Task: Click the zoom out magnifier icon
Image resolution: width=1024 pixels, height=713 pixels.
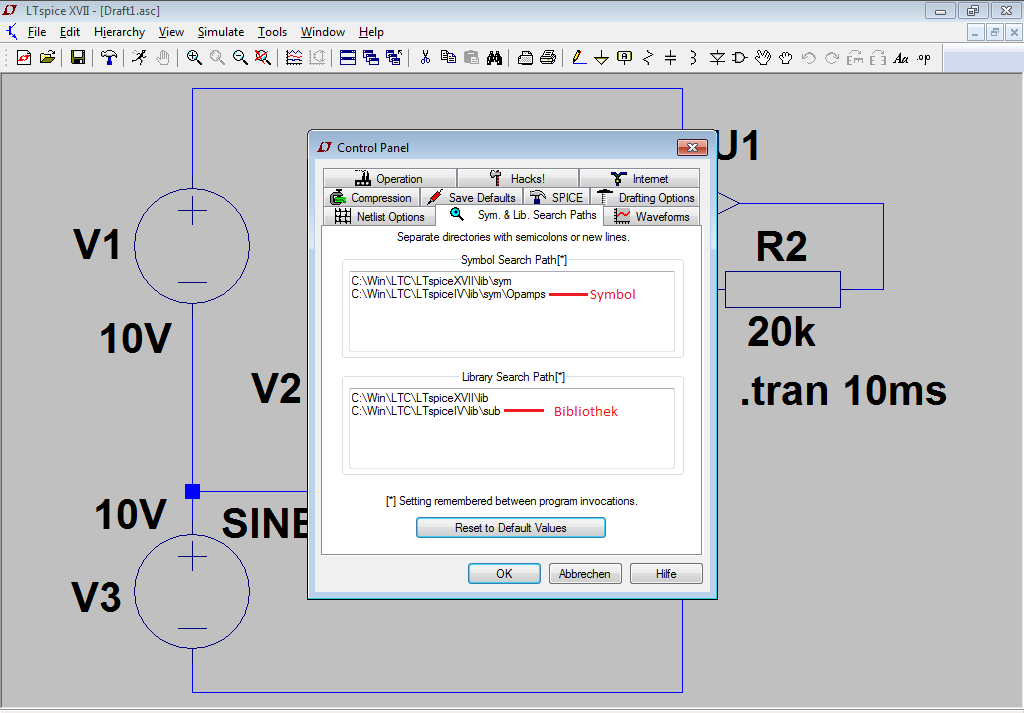Action: click(240, 58)
